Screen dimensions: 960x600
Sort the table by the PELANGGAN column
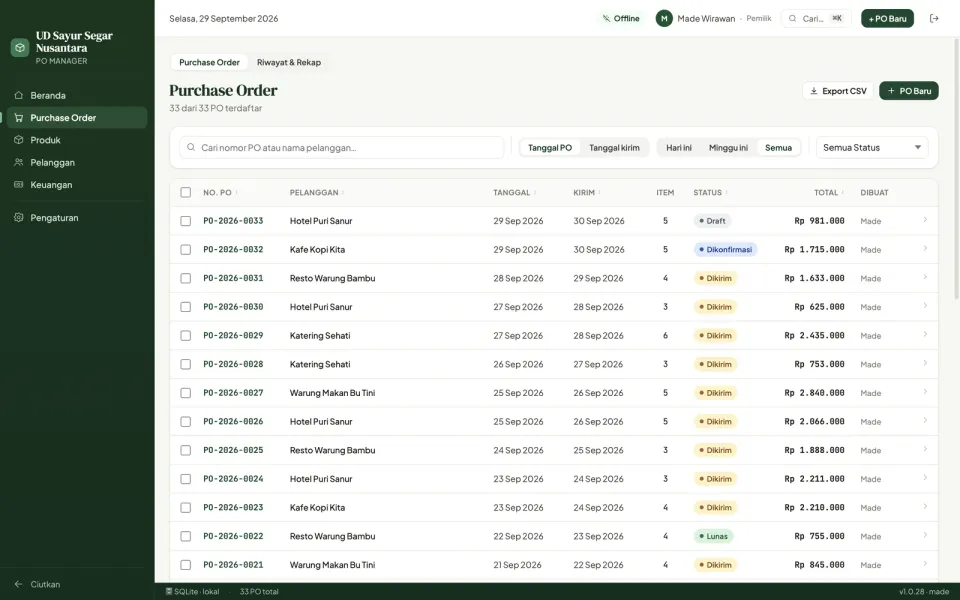(317, 192)
